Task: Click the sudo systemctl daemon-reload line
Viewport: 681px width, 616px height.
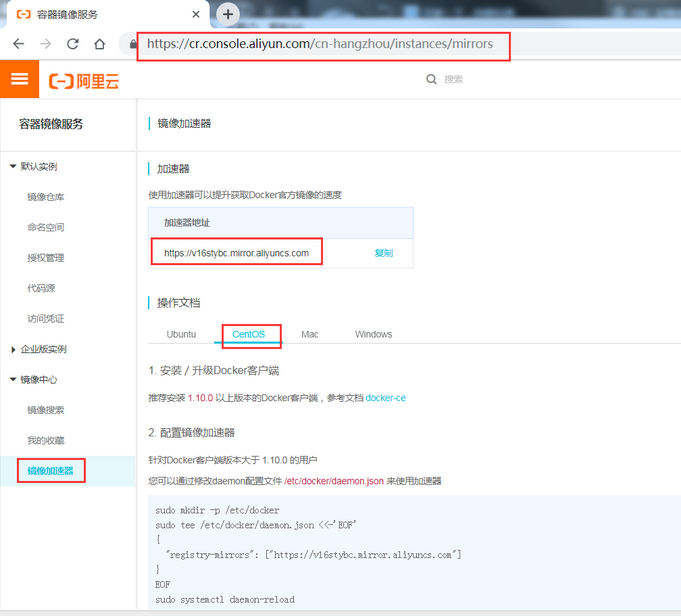Action: click(225, 599)
